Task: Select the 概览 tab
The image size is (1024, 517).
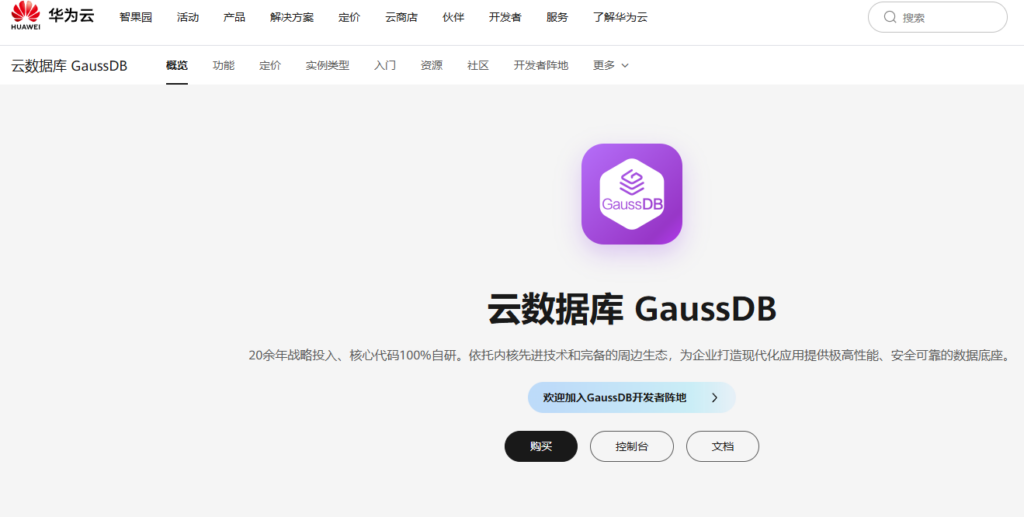Action: point(177,65)
